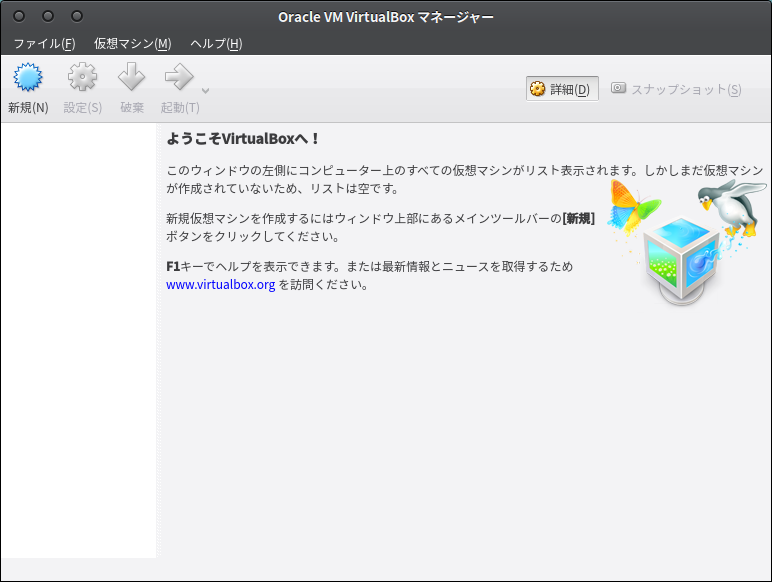
Task: Click the 破棄 discard arrow icon
Action: coord(131,77)
